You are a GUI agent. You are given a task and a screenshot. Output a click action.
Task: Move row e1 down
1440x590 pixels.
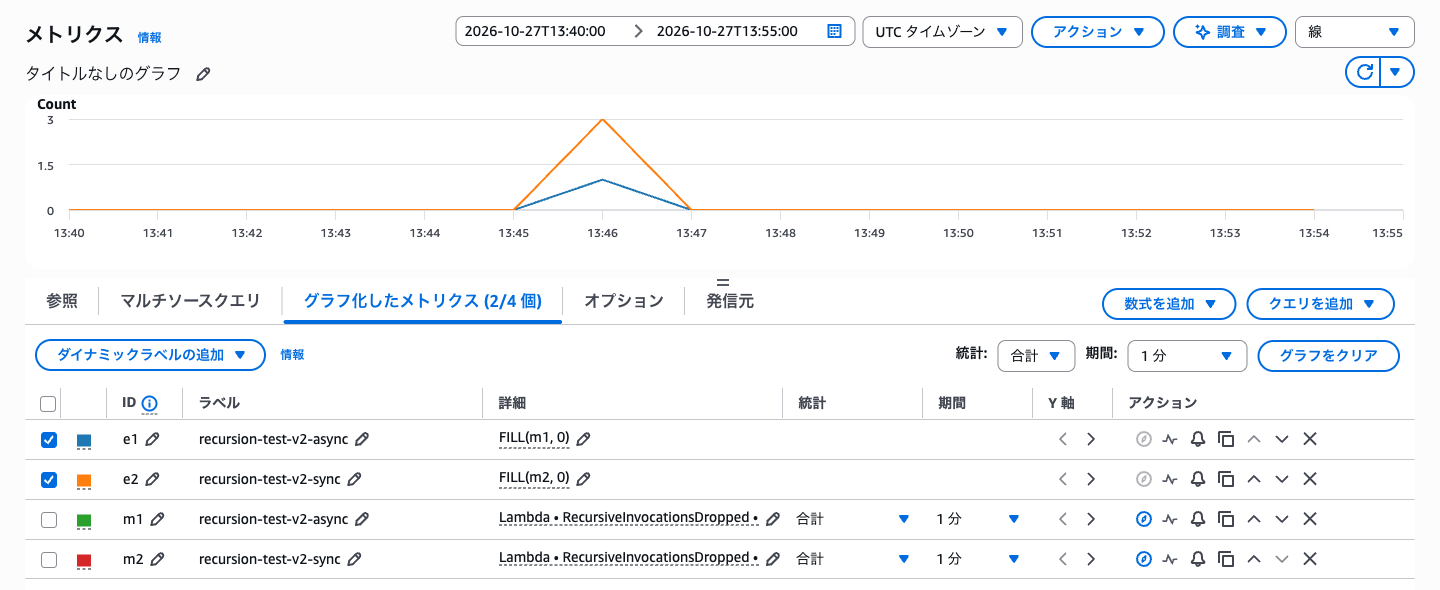click(x=1282, y=439)
